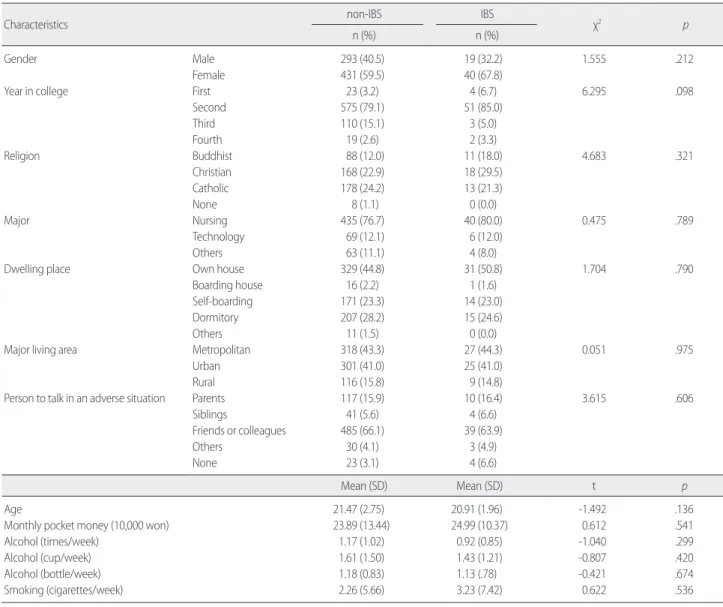Click the 'Self-boarding' category

[x=222, y=301]
